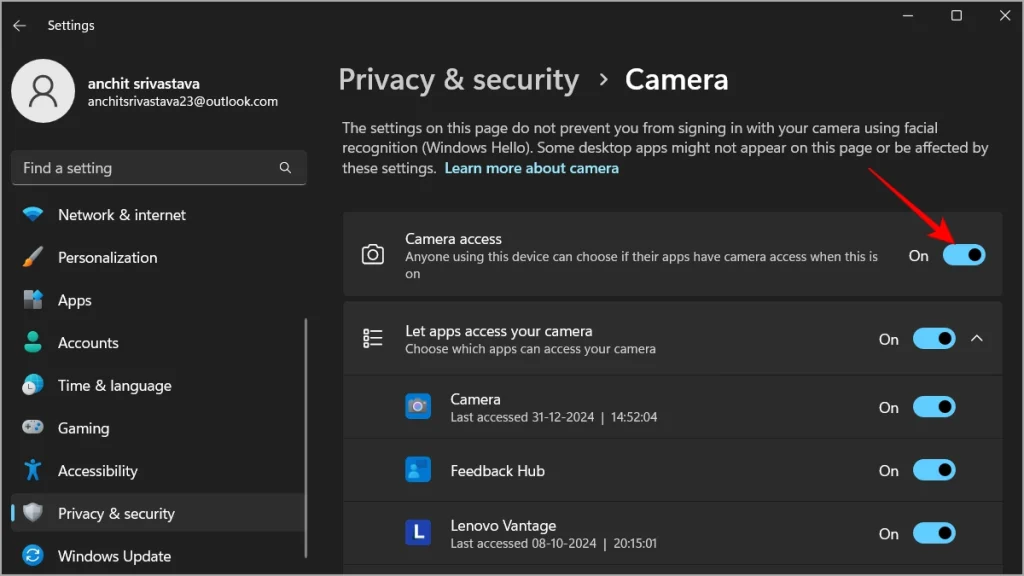Go to Apps settings

[x=157, y=300]
